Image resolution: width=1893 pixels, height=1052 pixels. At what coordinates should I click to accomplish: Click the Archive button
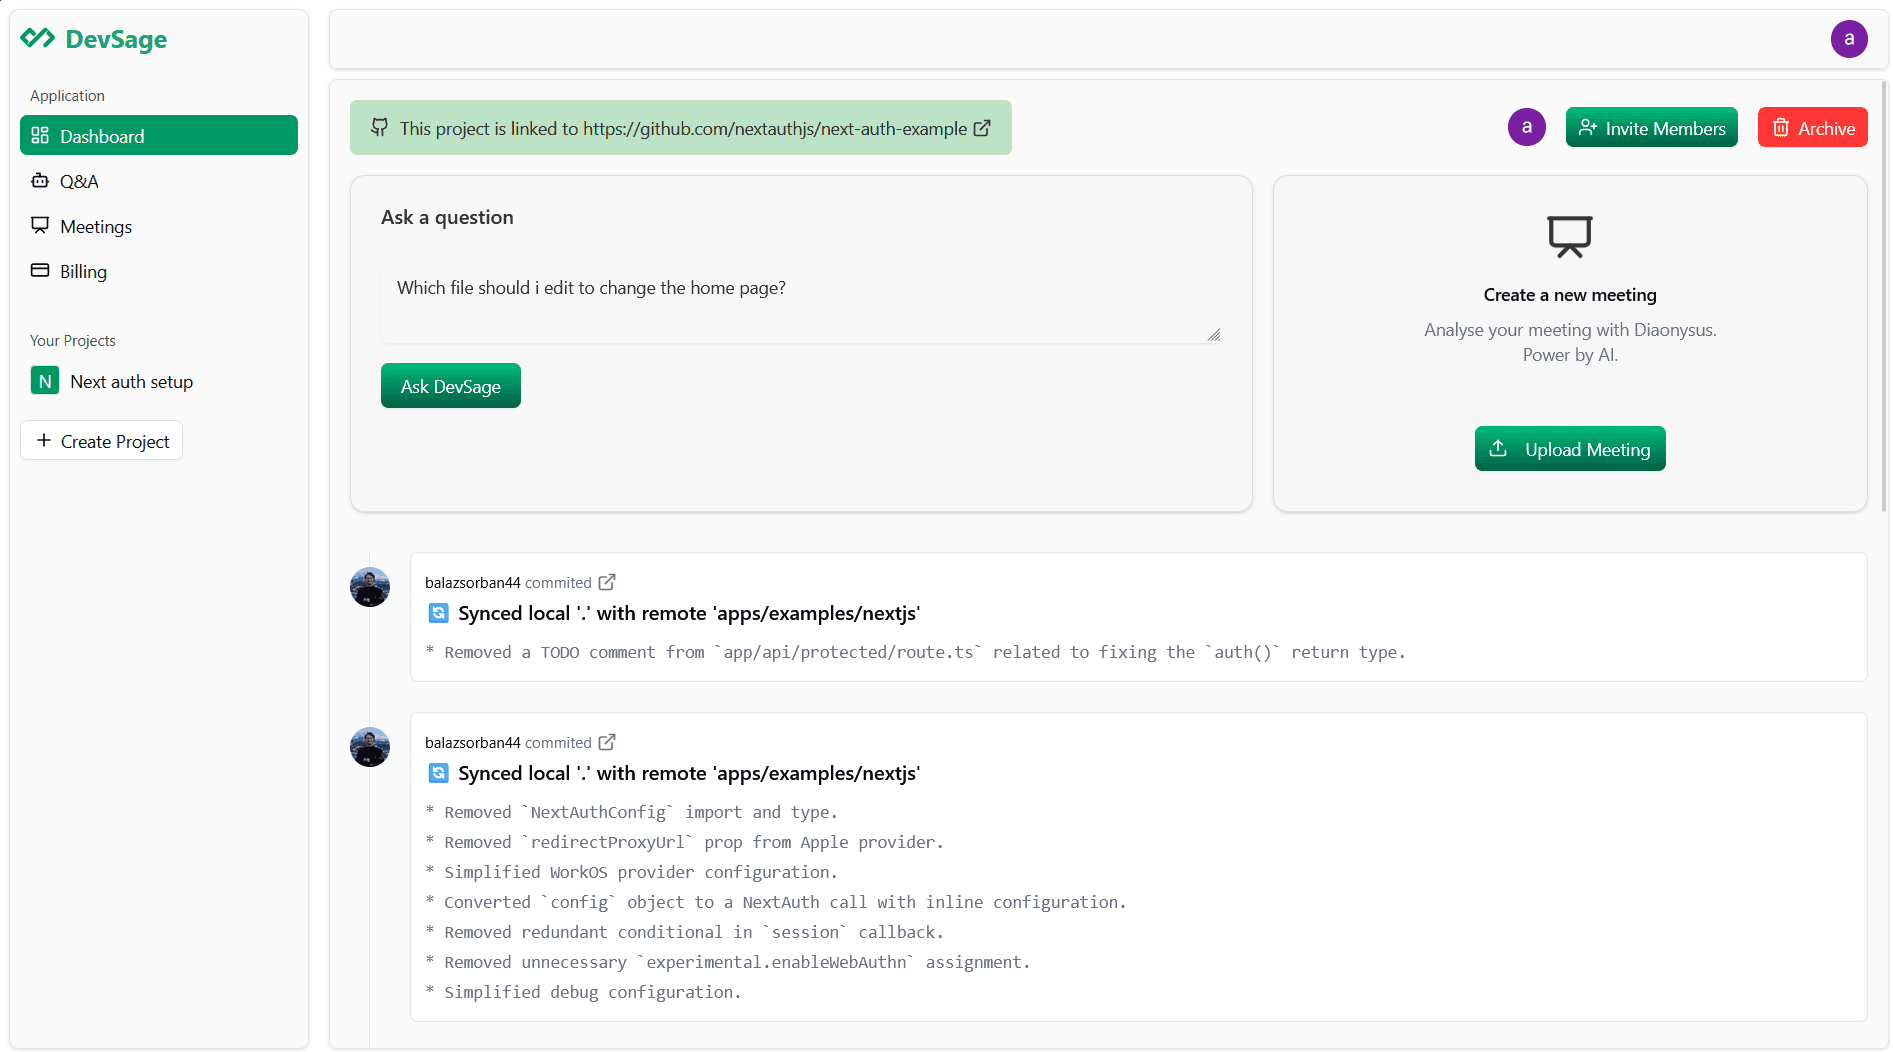1812,127
